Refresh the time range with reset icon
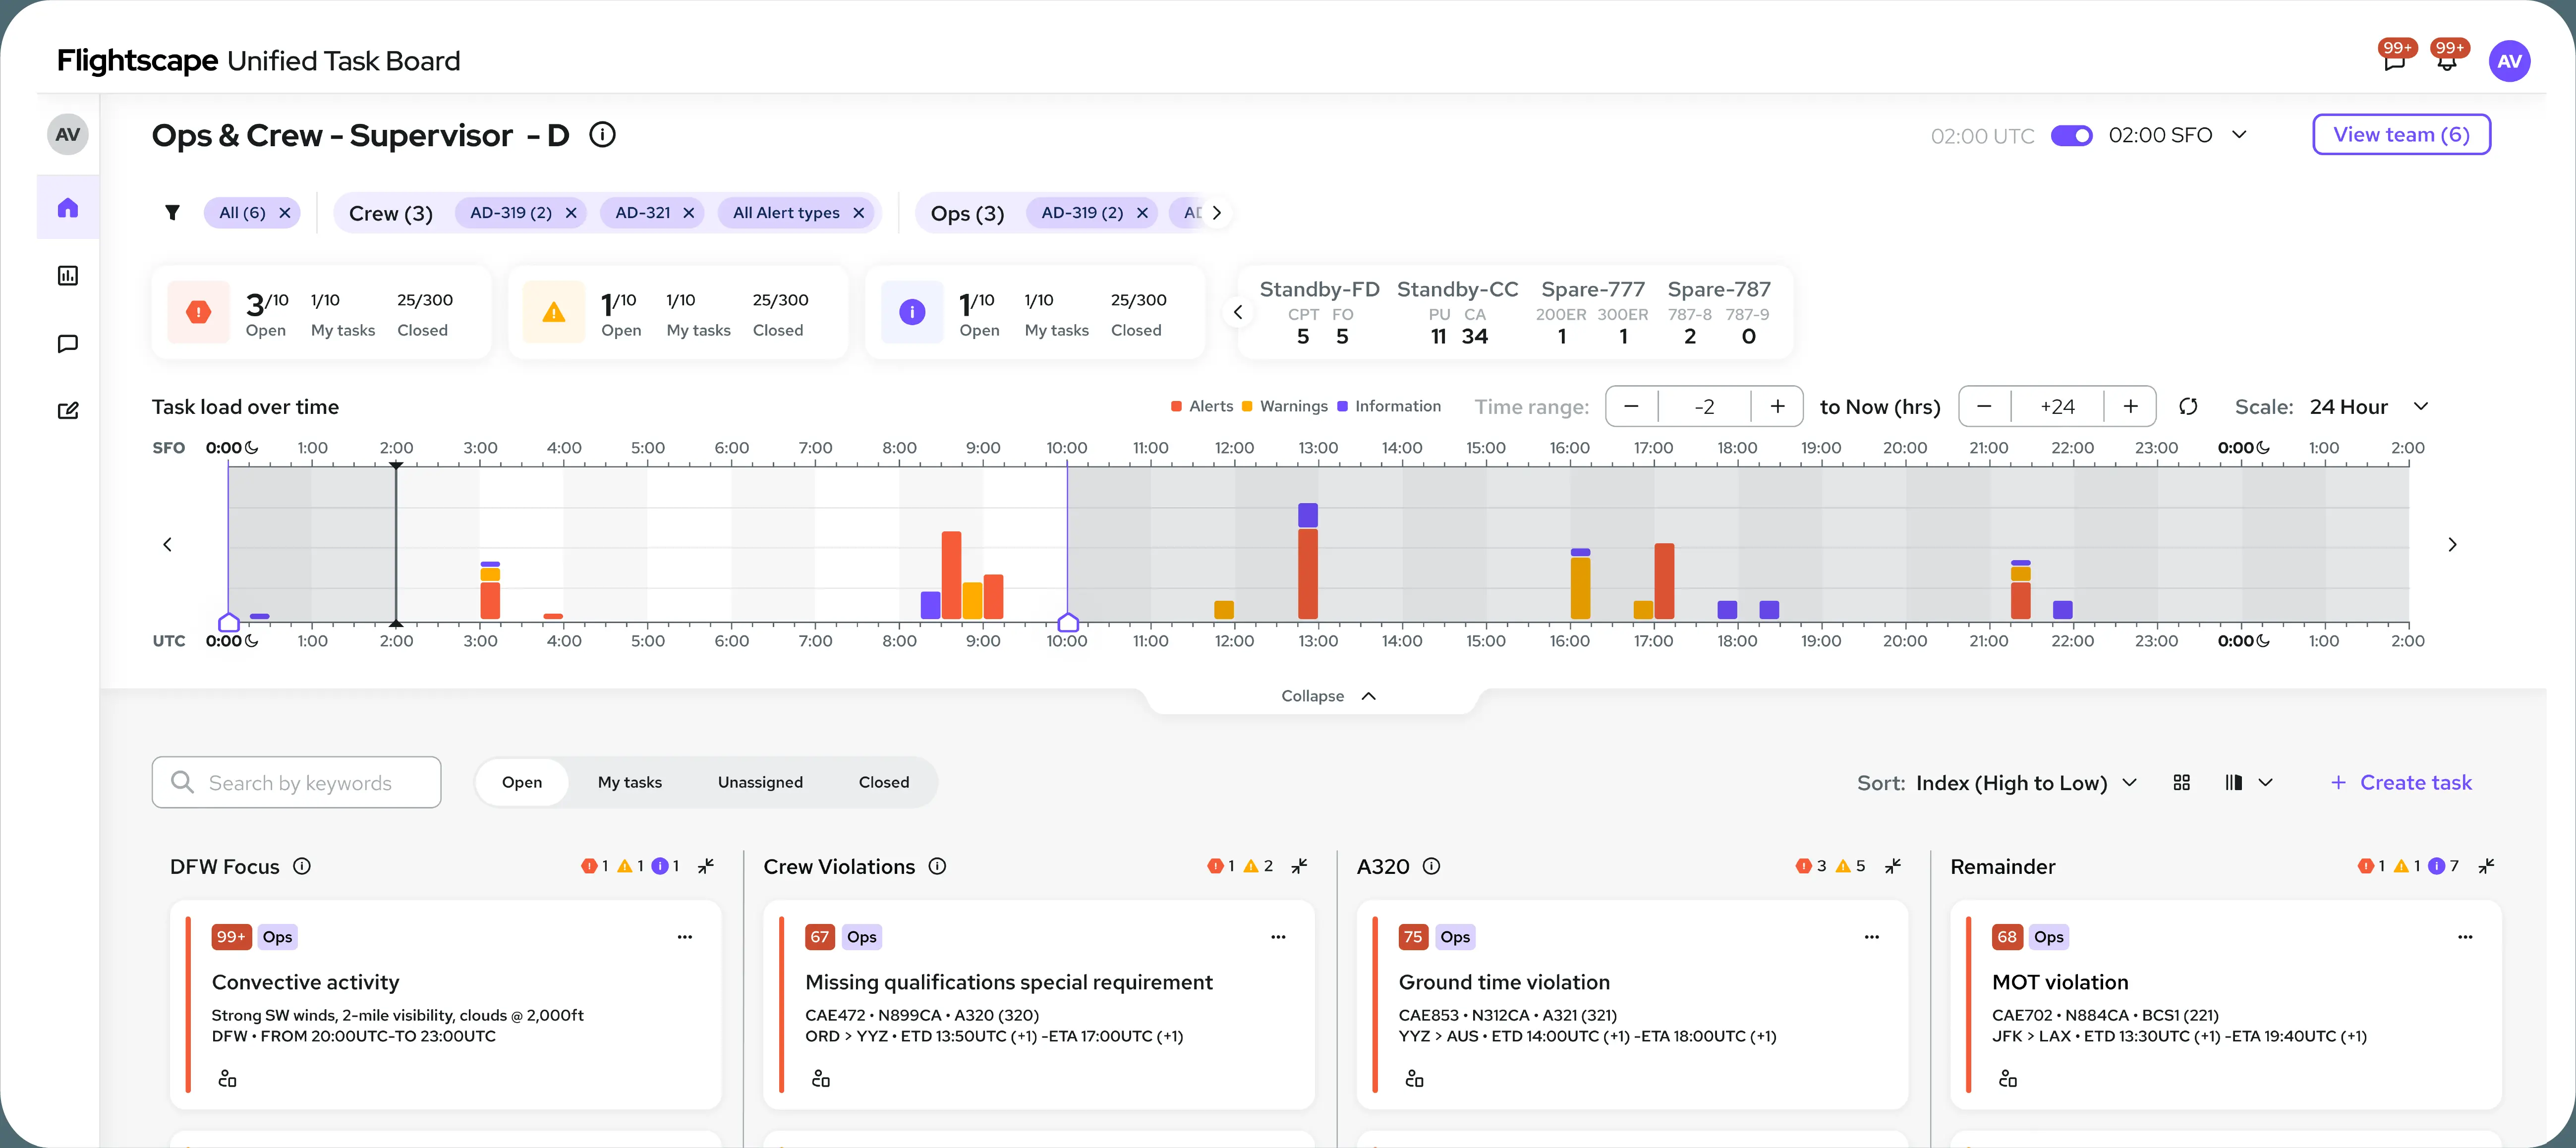The image size is (2576, 1148). pos(2188,407)
